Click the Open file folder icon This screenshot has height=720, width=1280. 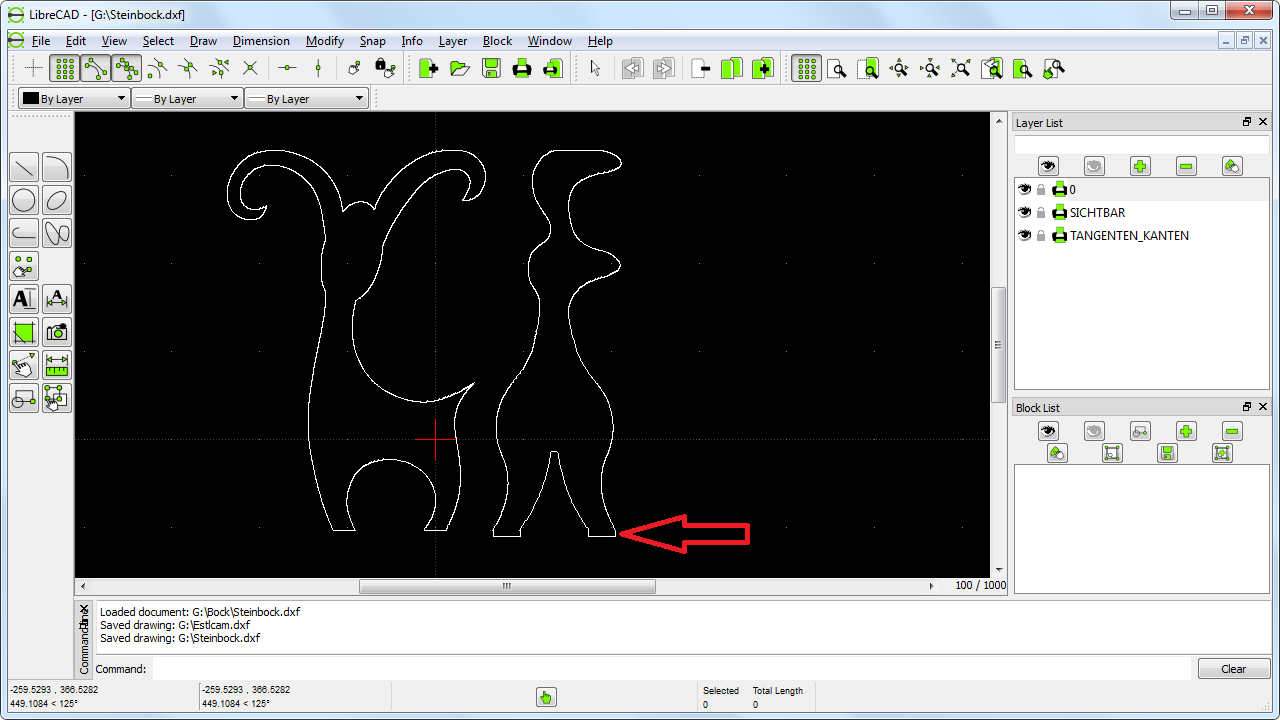pyautogui.click(x=460, y=68)
